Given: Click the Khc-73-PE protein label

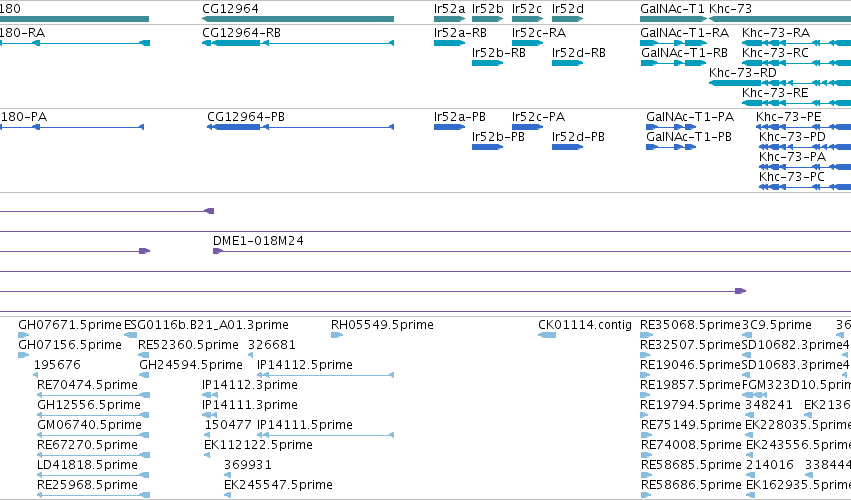Looking at the screenshot, I should tap(789, 117).
